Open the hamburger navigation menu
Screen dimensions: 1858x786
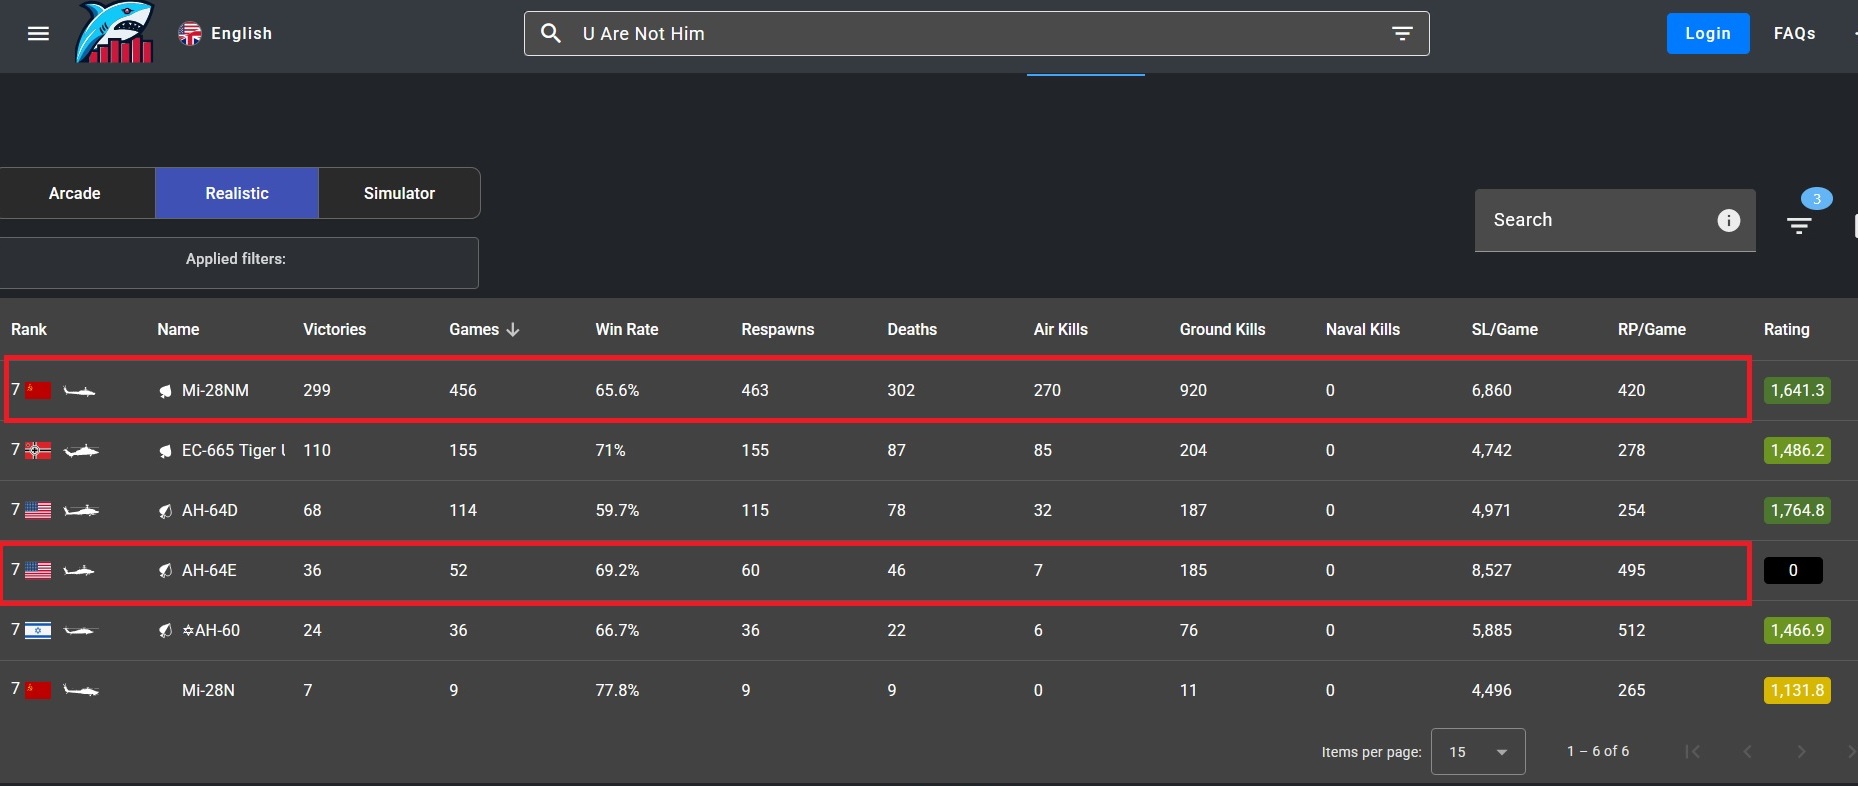point(38,34)
